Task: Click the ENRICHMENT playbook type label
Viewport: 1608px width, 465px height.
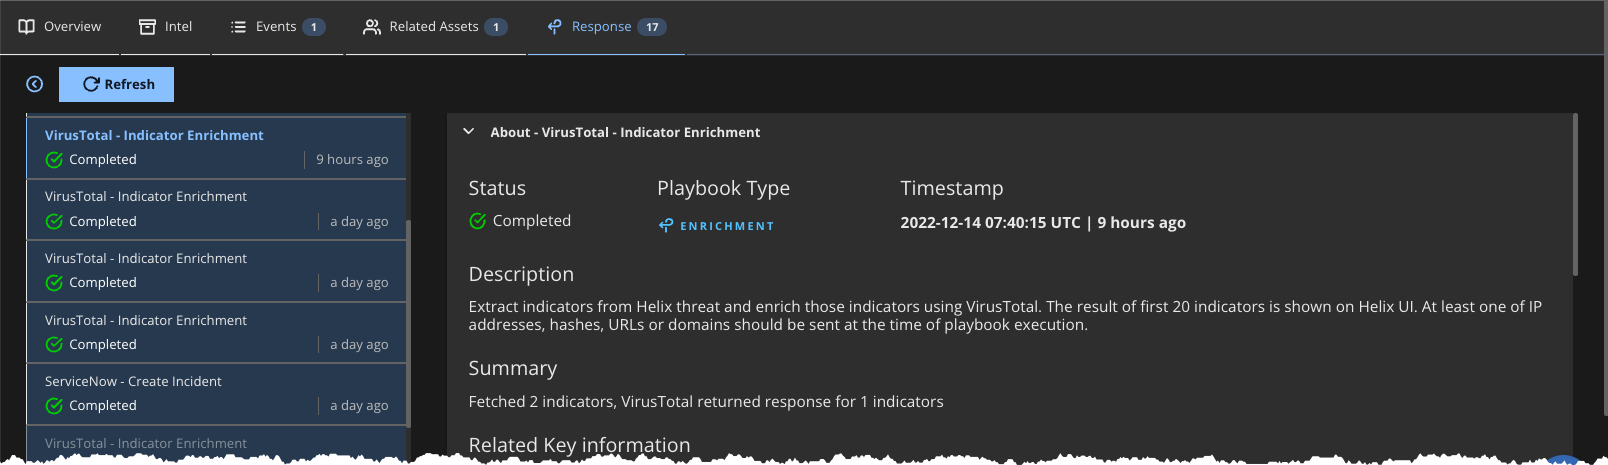Action: point(727,227)
